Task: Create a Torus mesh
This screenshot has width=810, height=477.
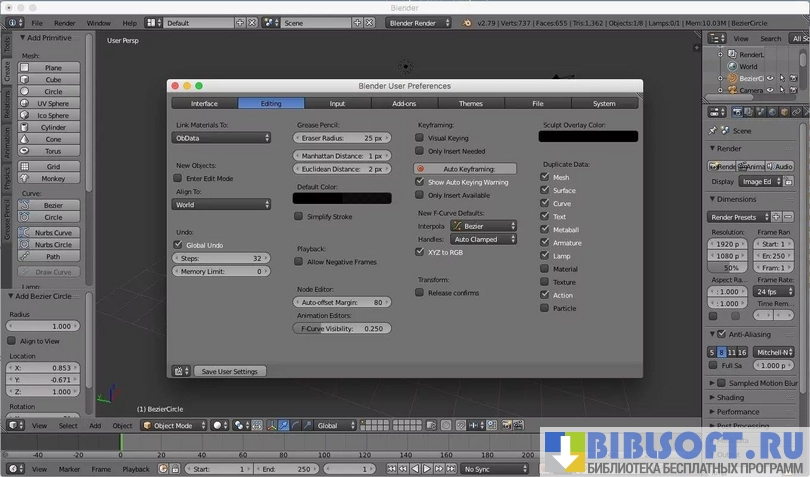Action: point(53,151)
